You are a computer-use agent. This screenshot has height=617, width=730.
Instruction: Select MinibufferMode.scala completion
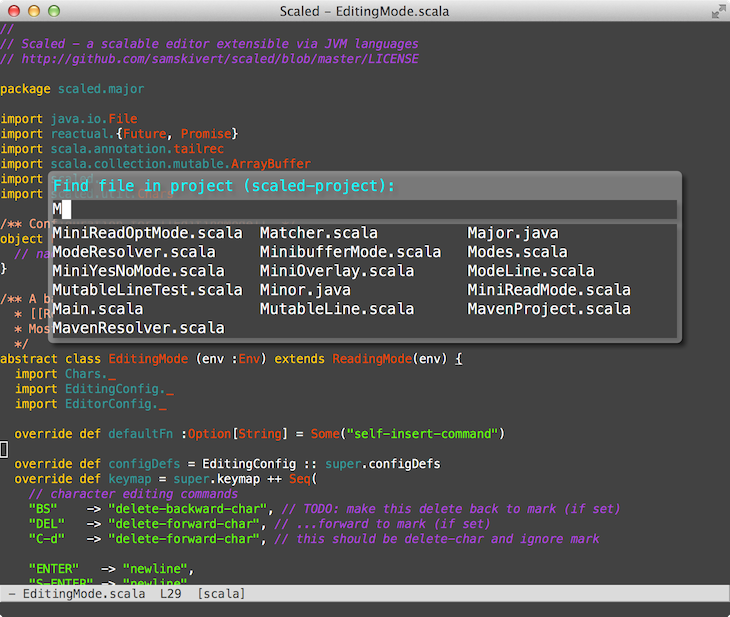351,252
